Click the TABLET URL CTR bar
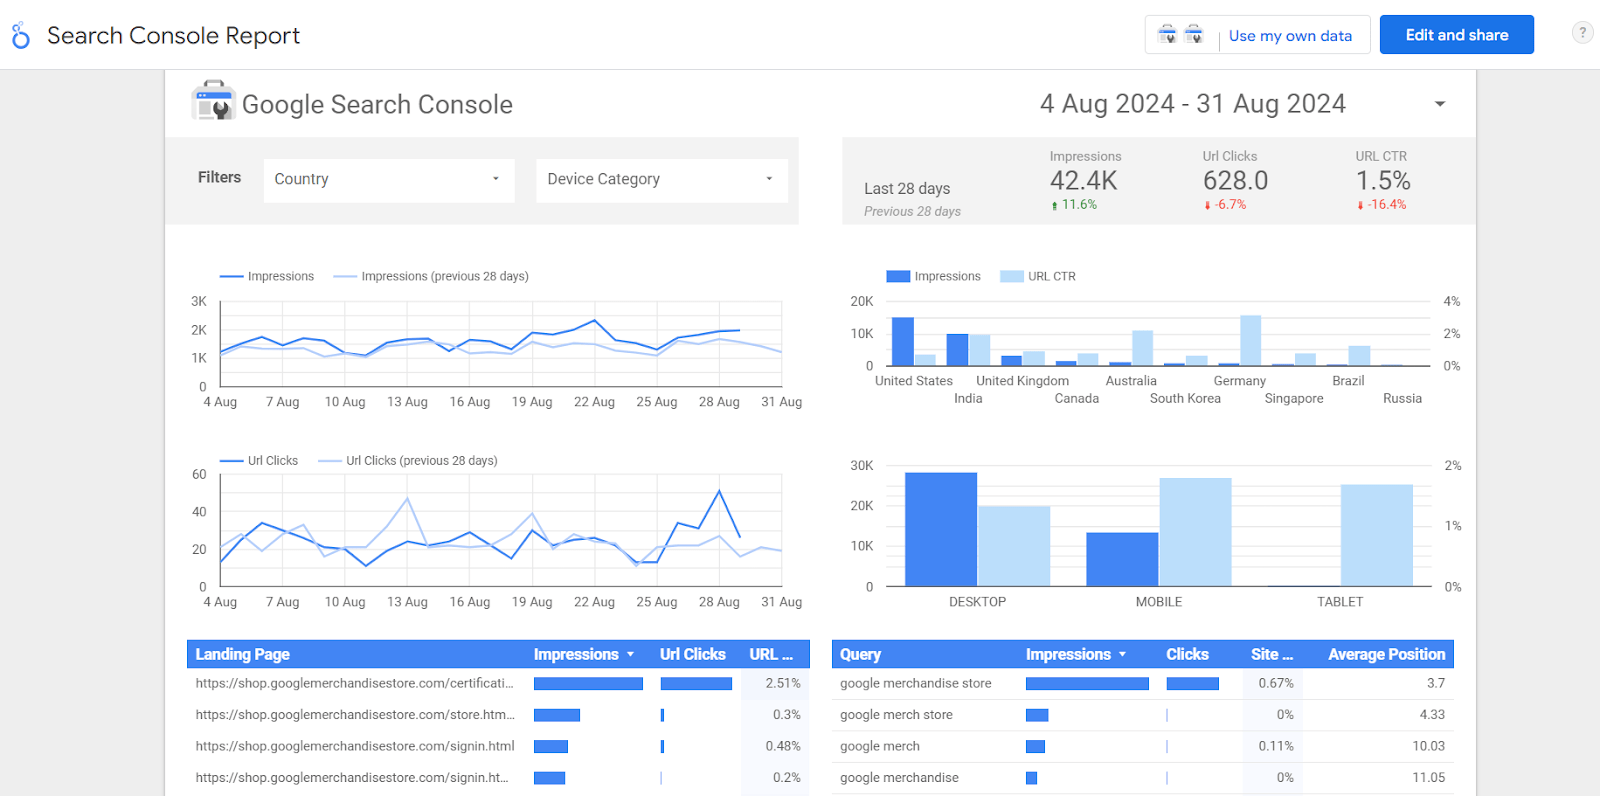 1377,535
